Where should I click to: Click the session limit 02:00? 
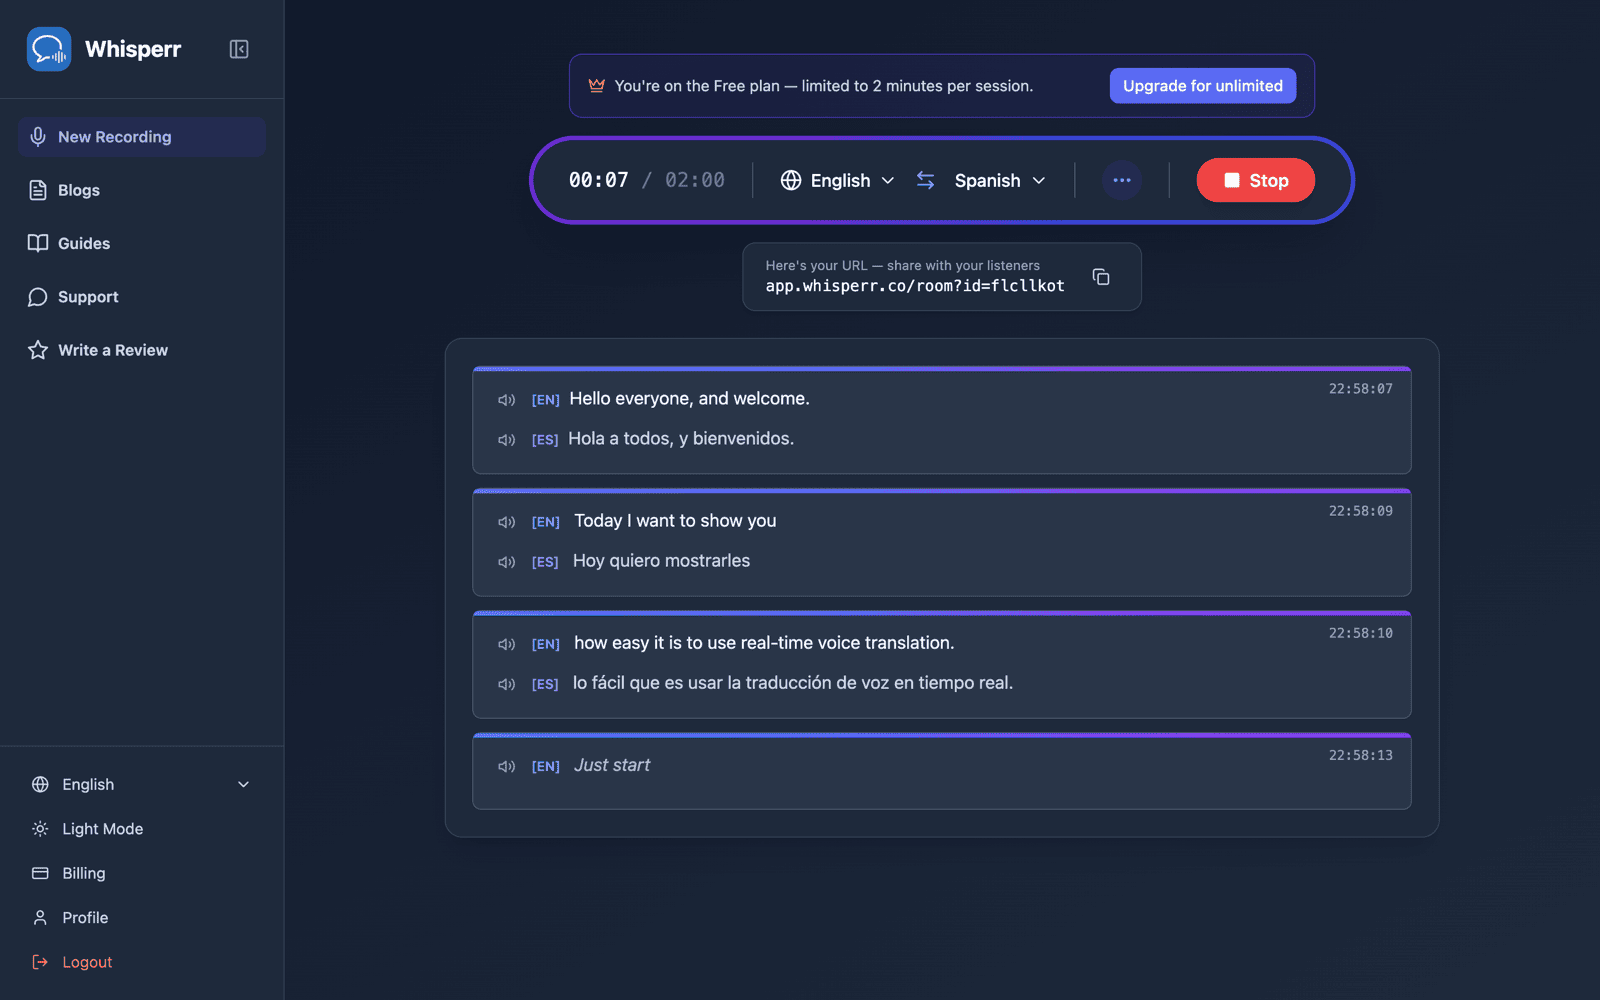pyautogui.click(x=695, y=181)
